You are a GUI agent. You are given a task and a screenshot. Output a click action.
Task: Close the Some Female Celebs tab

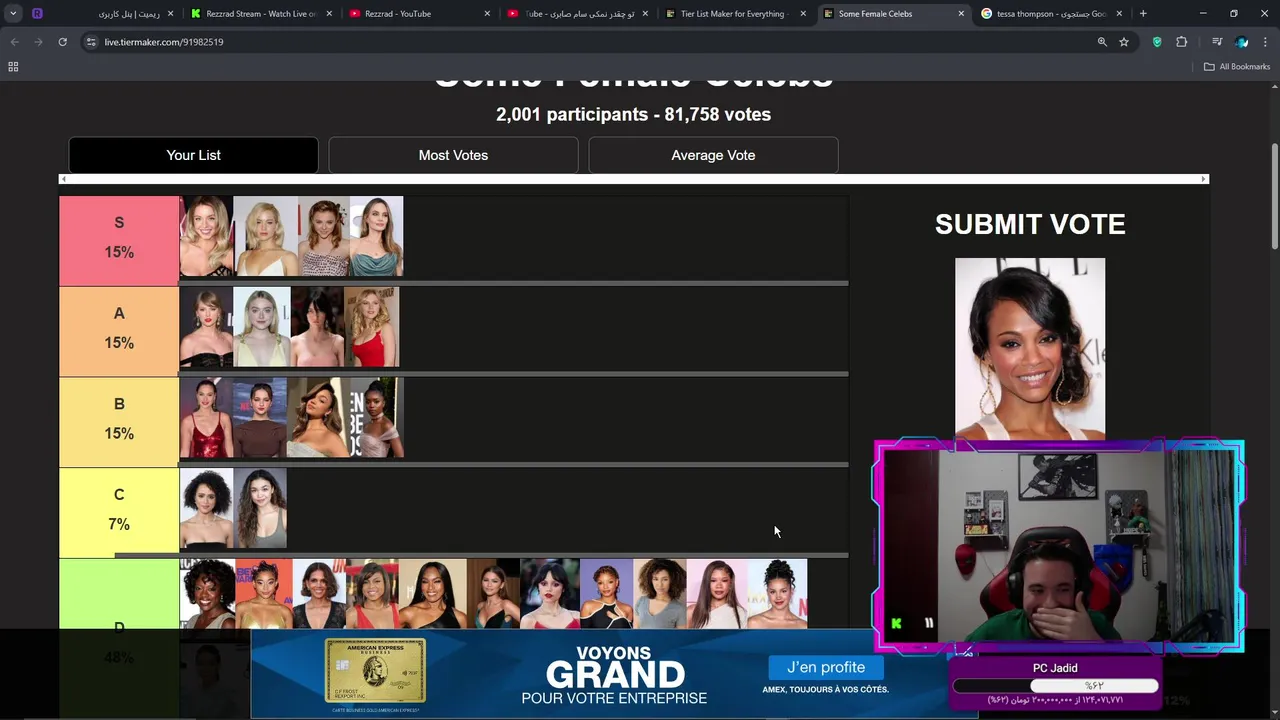click(x=961, y=14)
